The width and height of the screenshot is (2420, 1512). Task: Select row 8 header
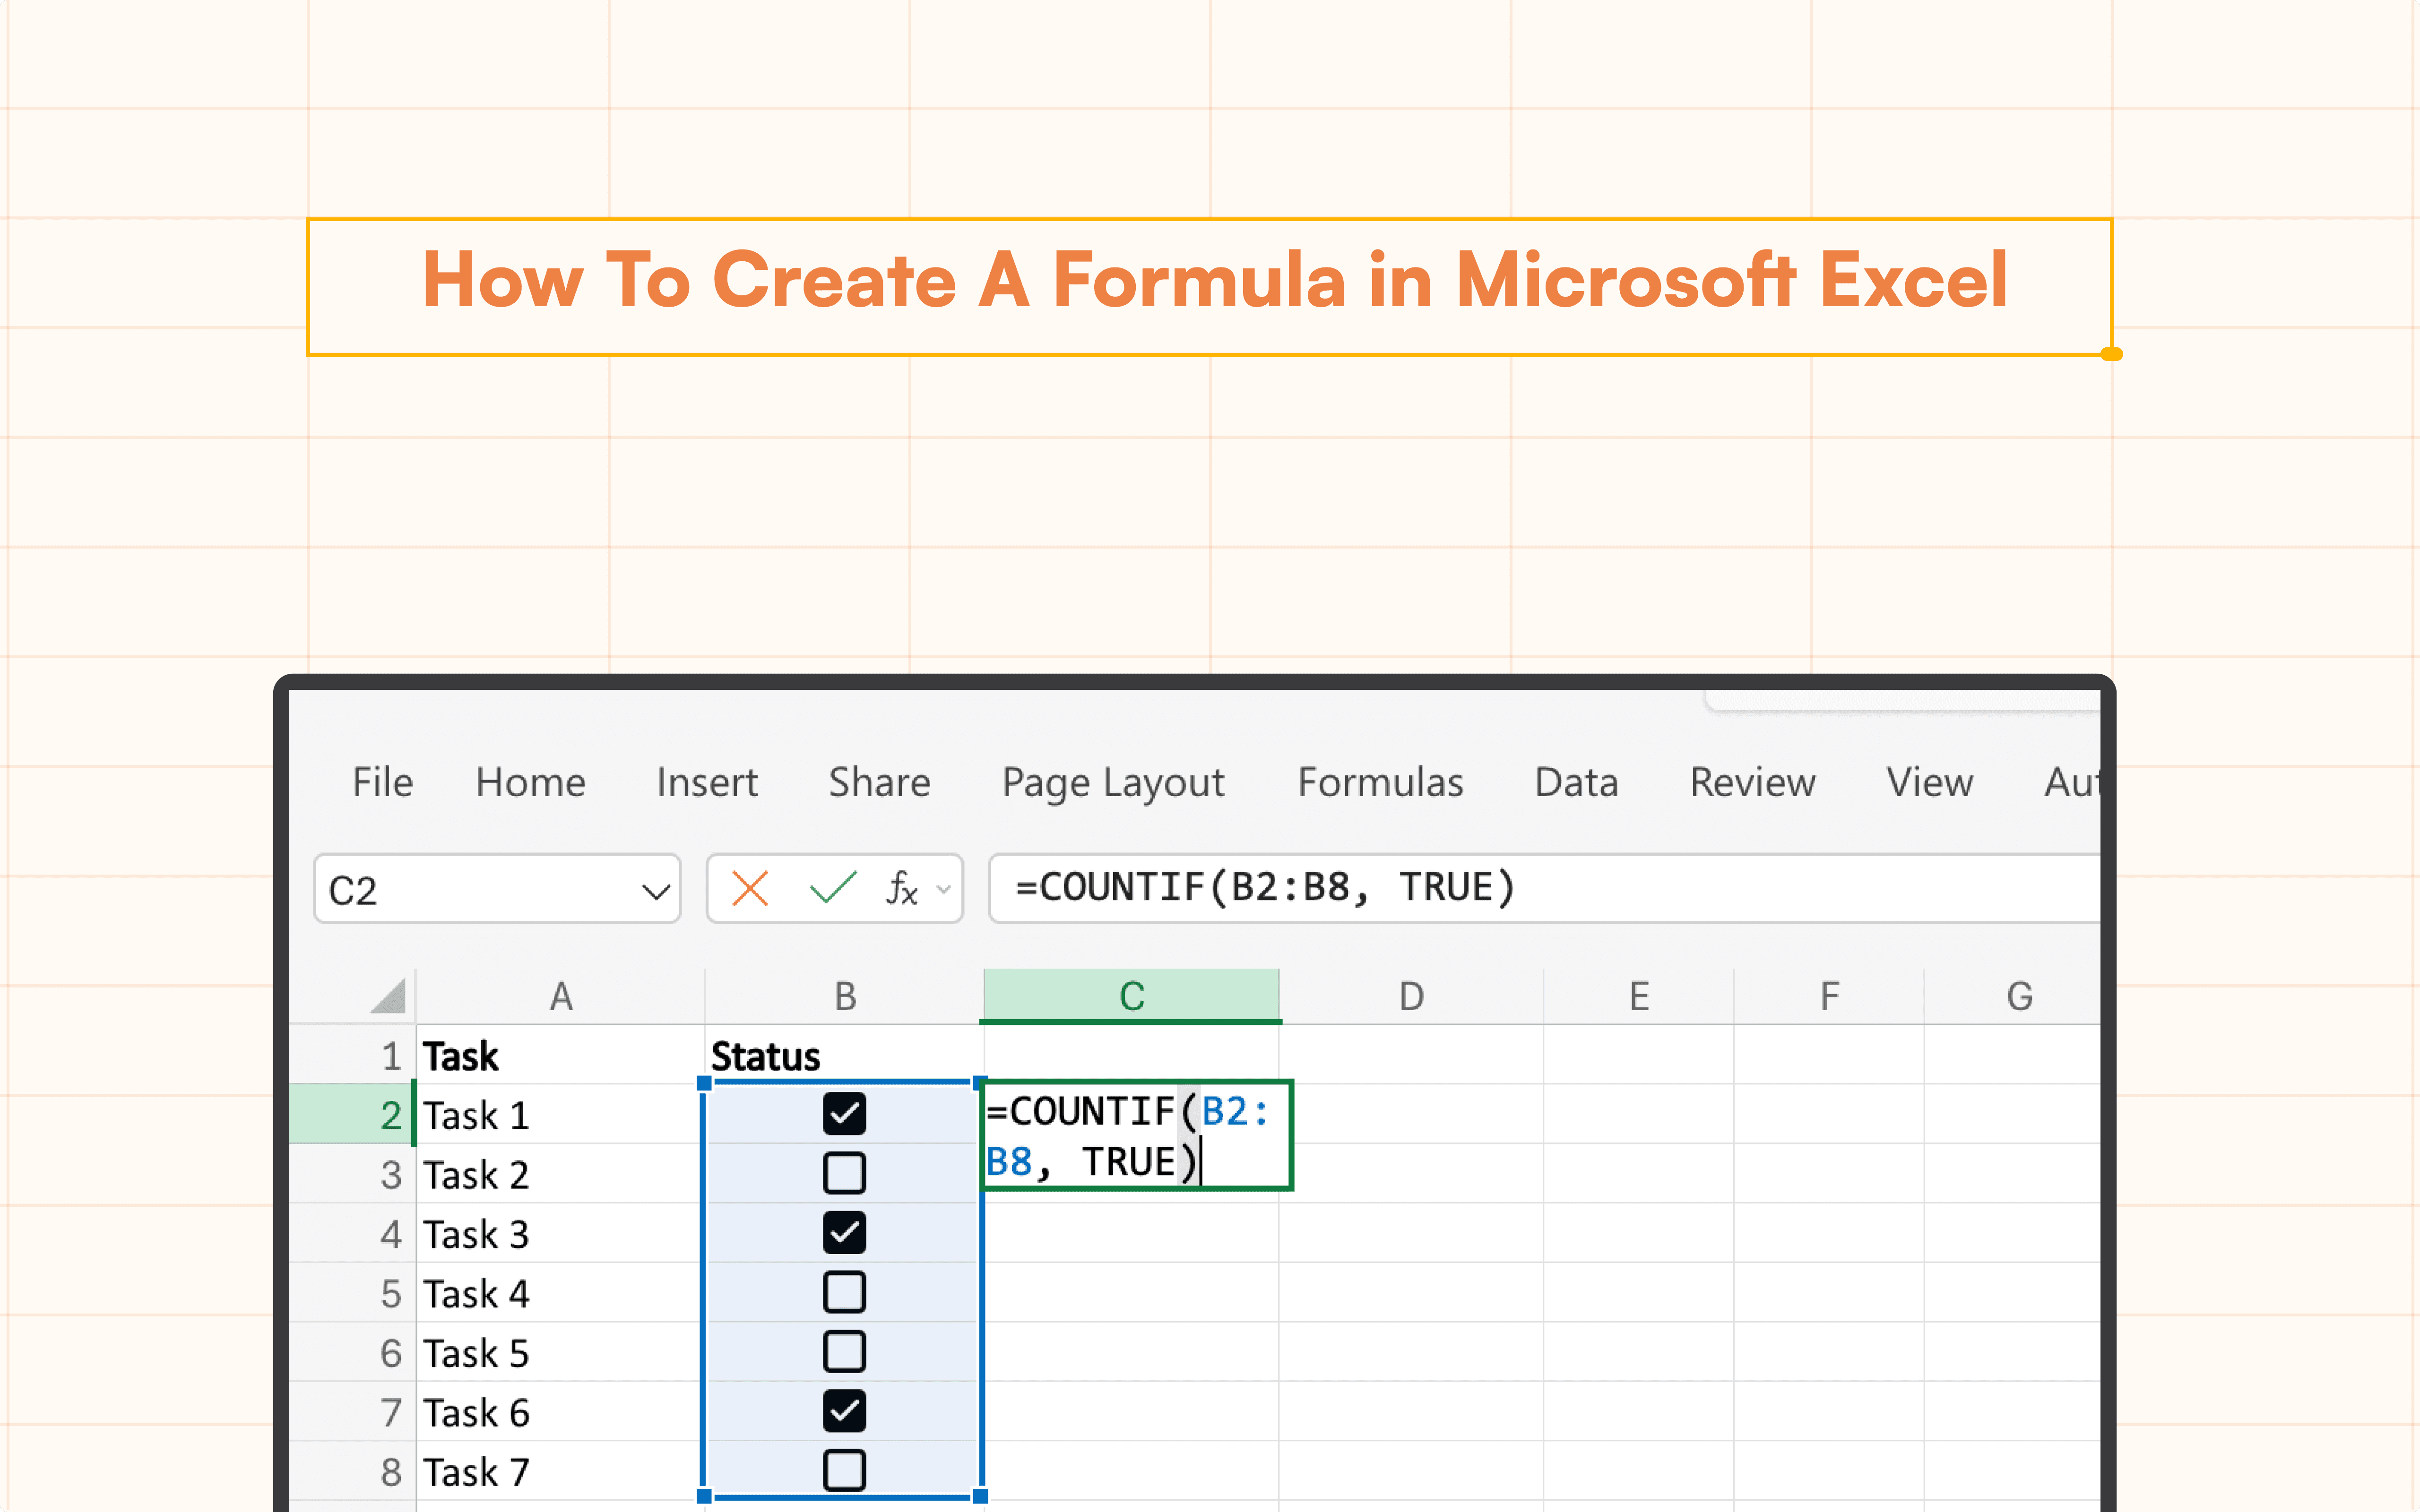353,1471
